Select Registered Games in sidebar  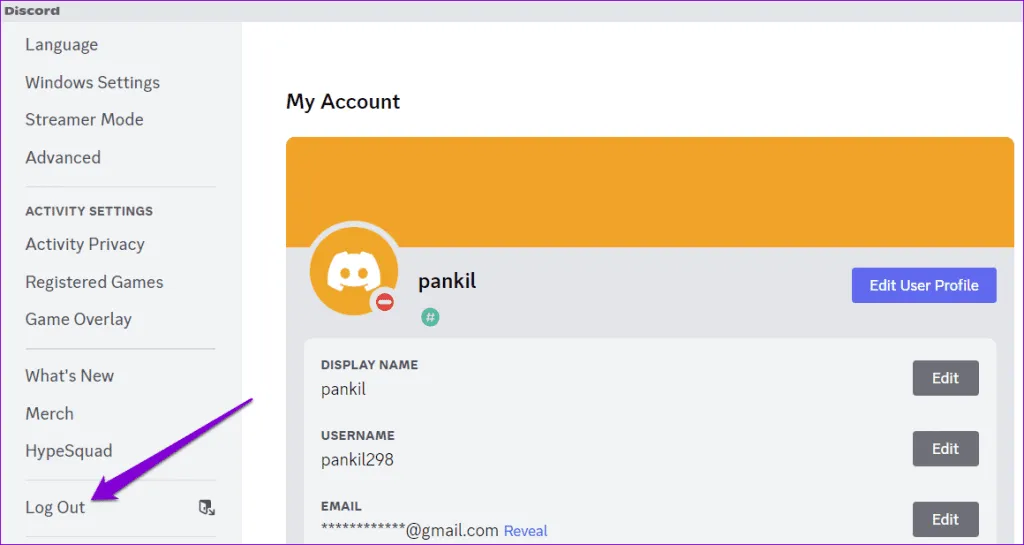[94, 282]
